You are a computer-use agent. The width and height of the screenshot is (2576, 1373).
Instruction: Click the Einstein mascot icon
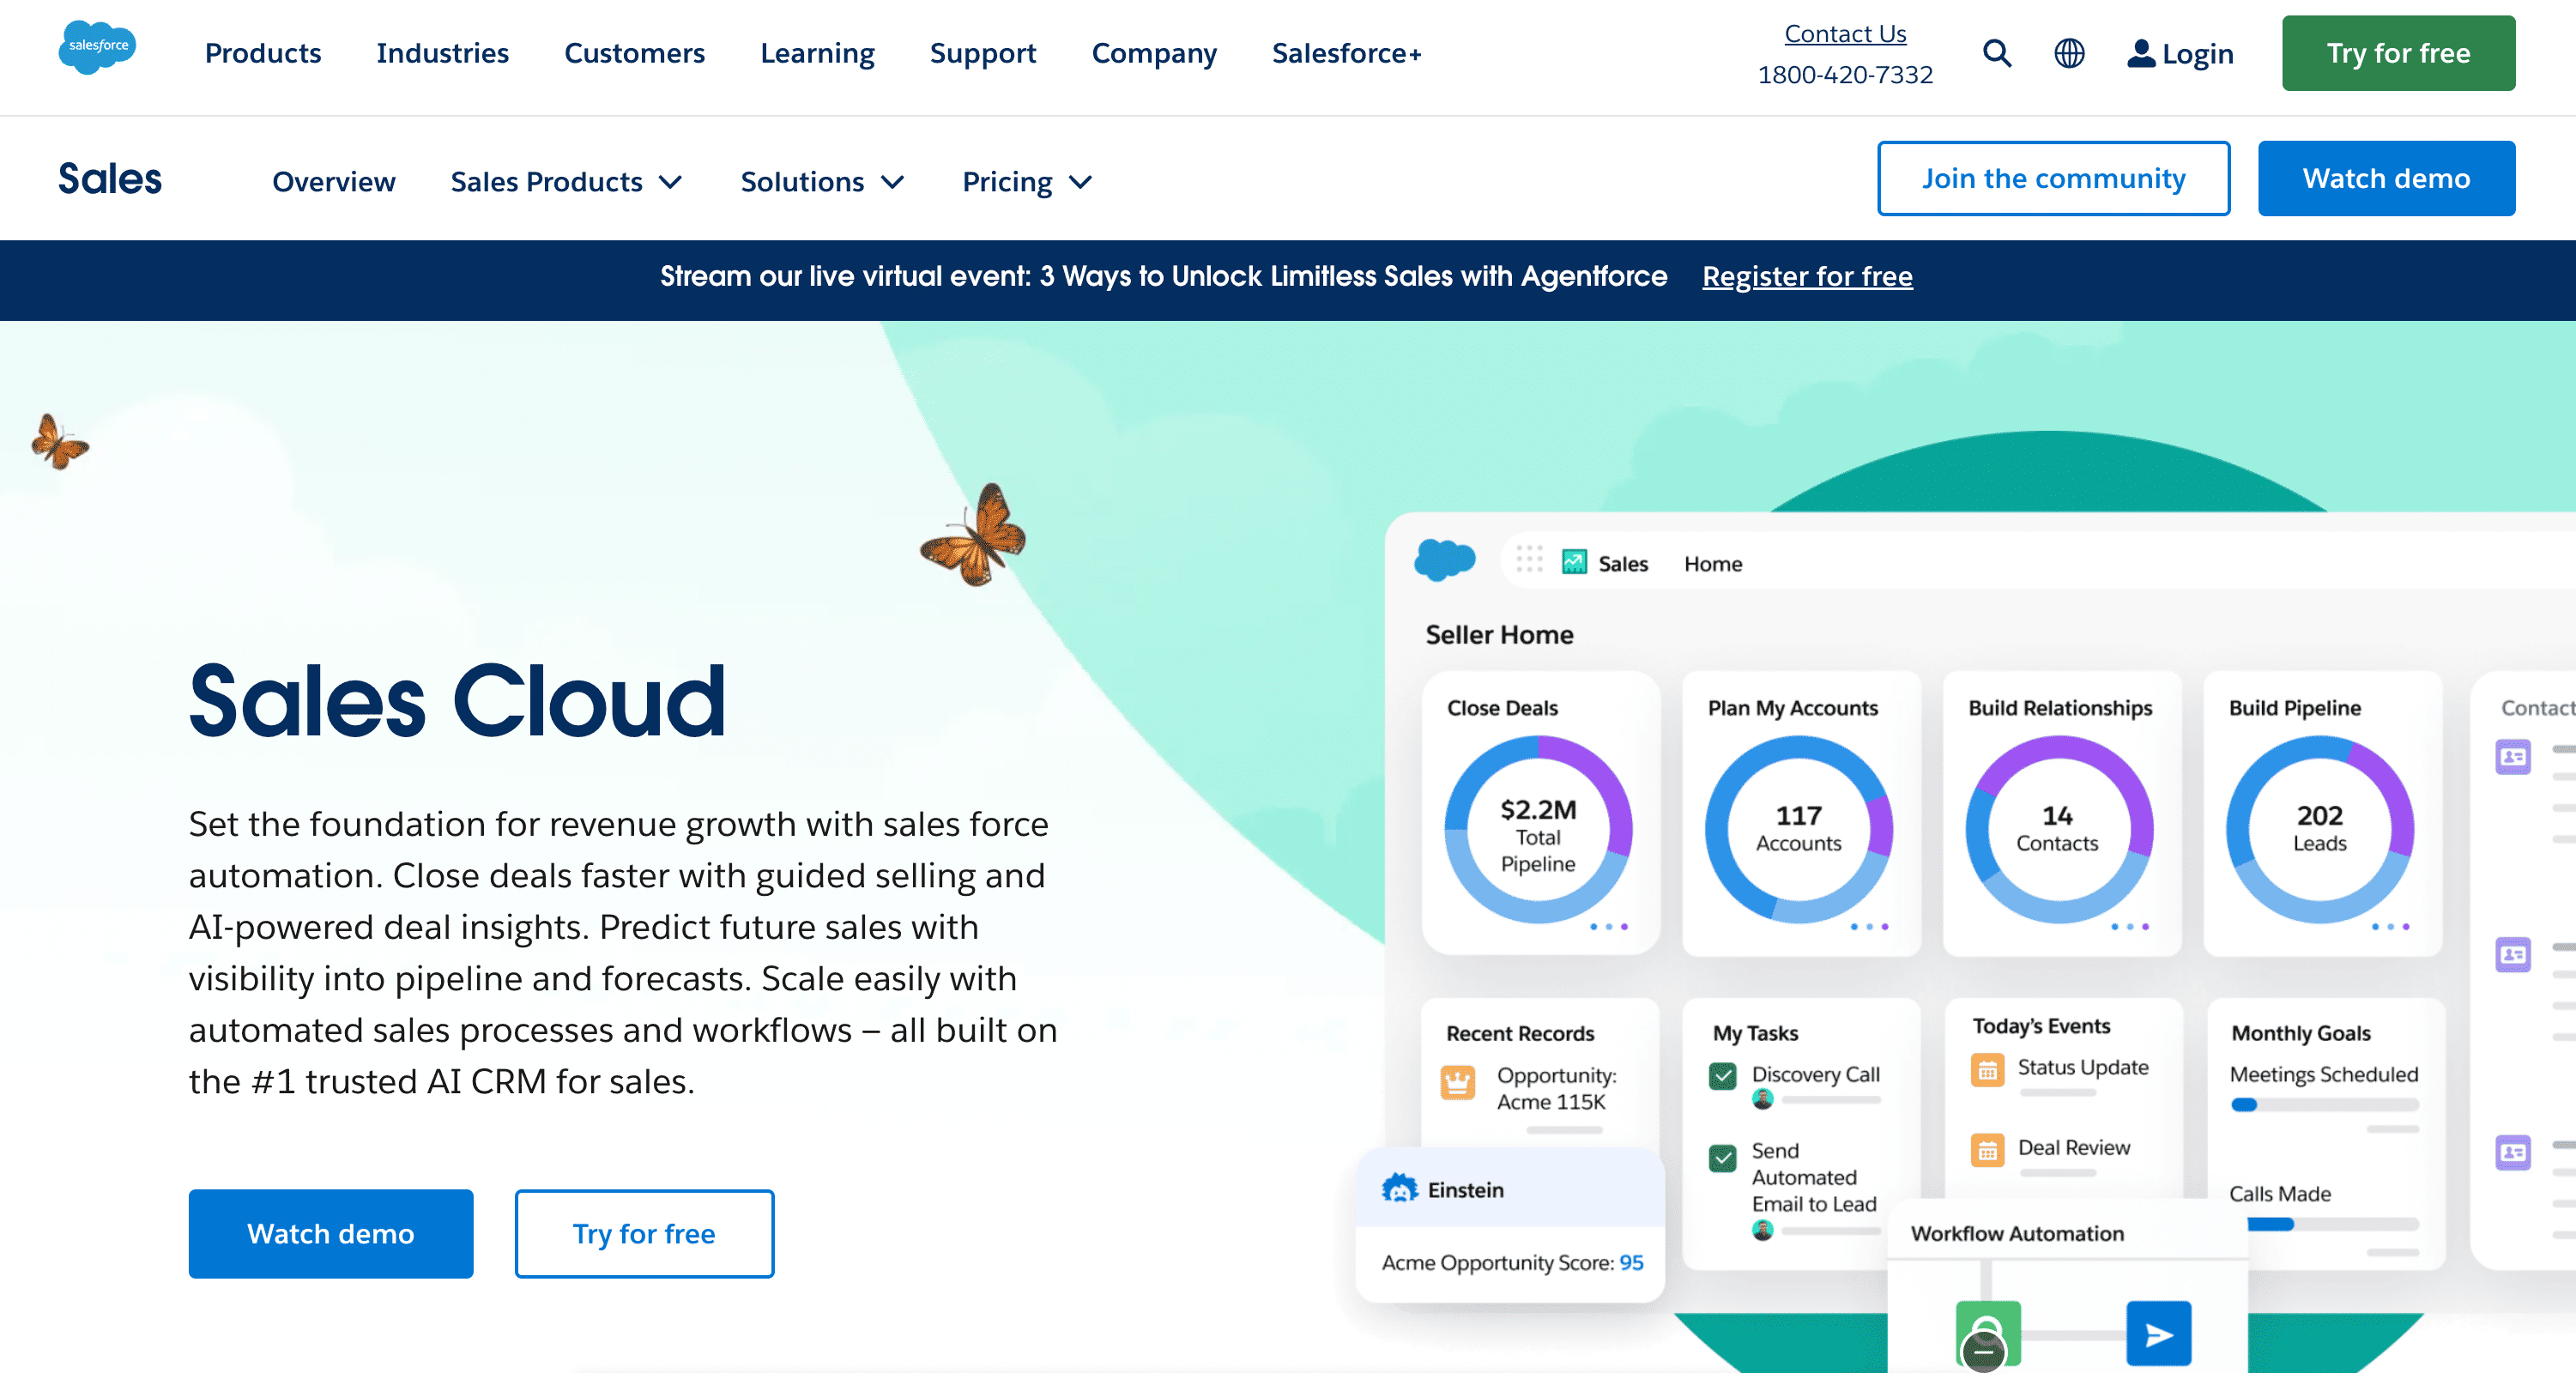pyautogui.click(x=1399, y=1188)
